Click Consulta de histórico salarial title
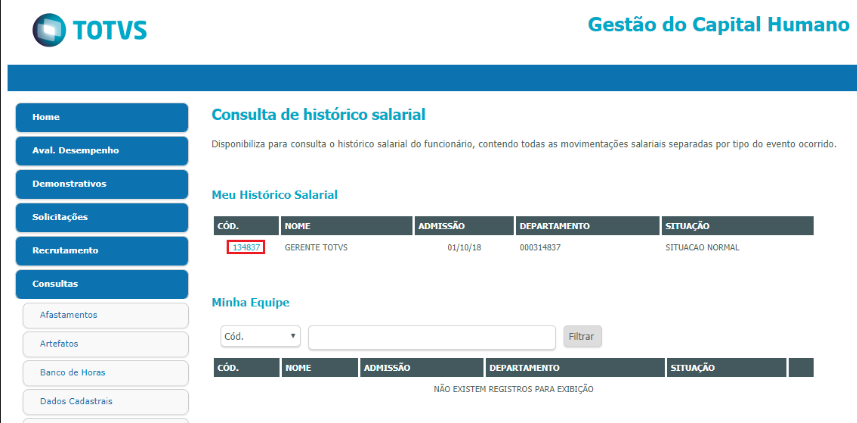This screenshot has height=423, width=857. point(318,115)
